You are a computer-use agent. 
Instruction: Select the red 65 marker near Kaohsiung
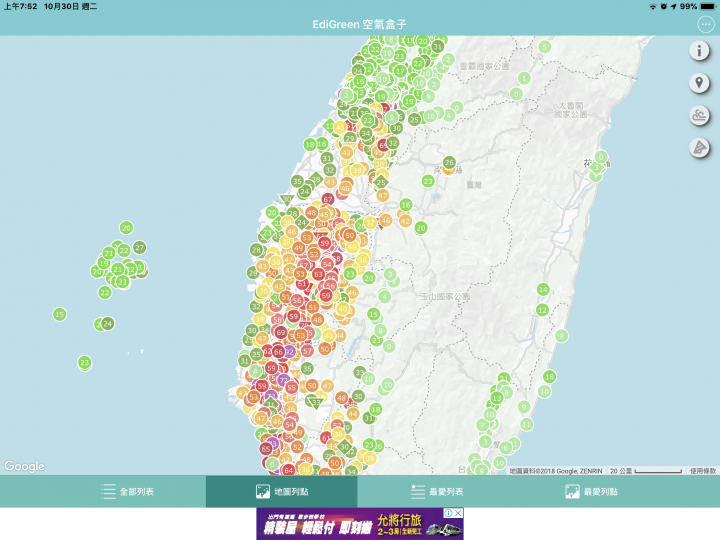(266, 449)
